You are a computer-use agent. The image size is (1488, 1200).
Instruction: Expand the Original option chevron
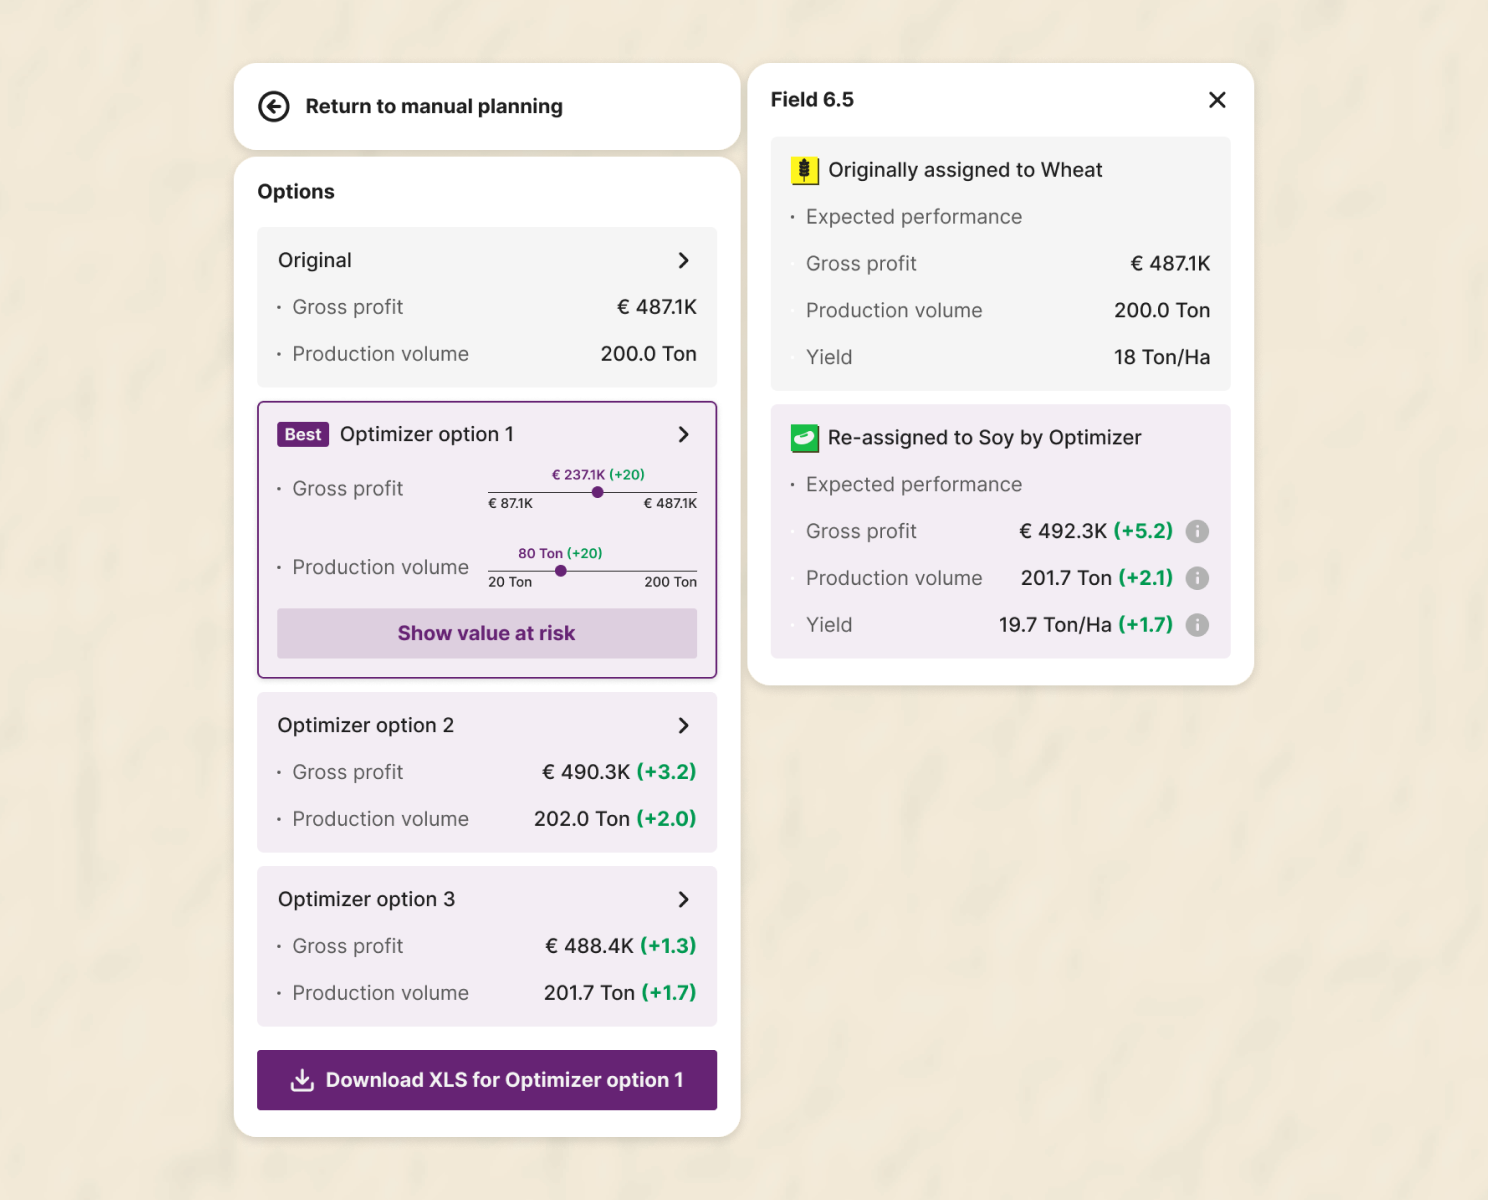(684, 261)
